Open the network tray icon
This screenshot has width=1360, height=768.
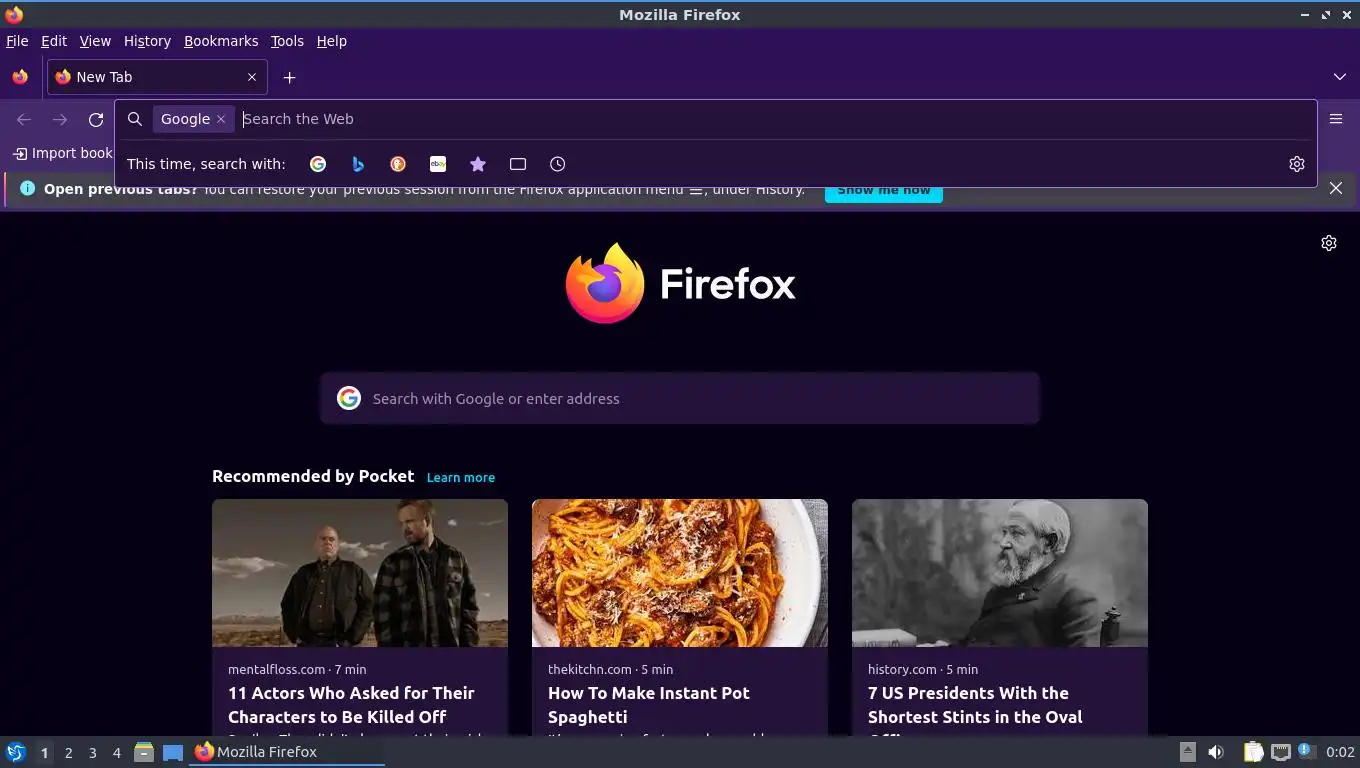coord(1281,752)
